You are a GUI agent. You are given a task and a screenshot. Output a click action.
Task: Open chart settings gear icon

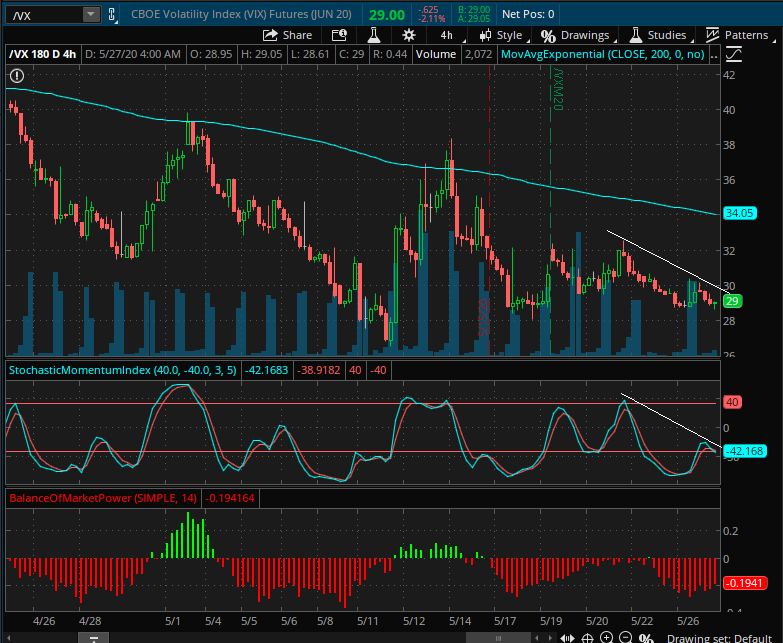pyautogui.click(x=408, y=35)
